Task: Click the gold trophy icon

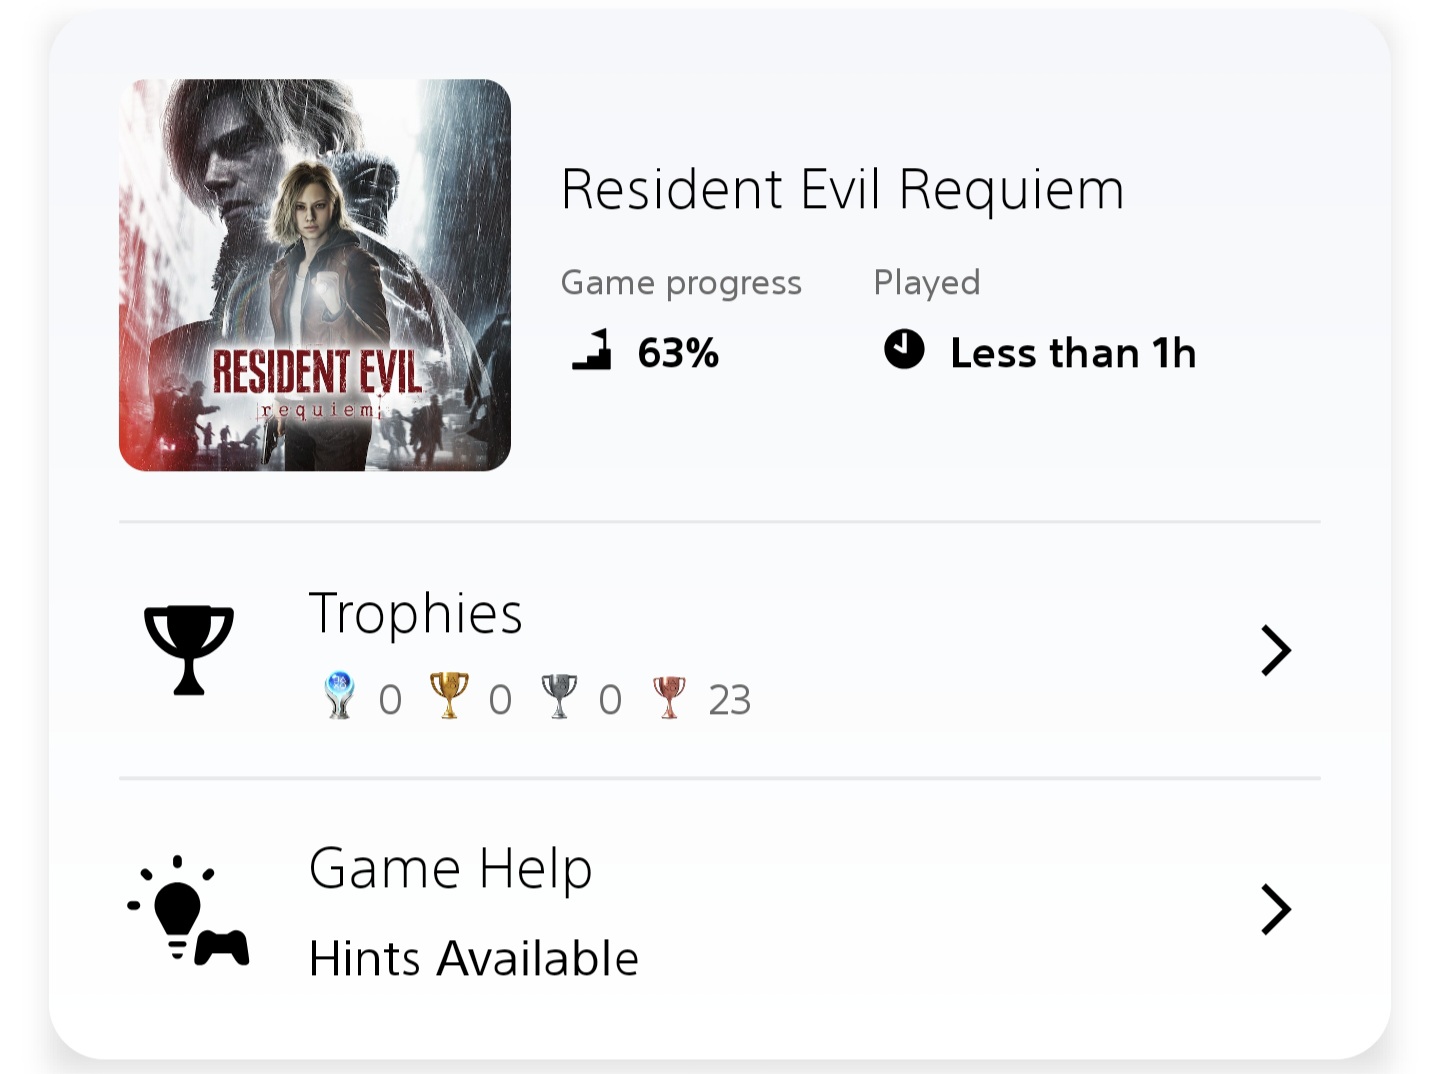Action: coord(449,695)
